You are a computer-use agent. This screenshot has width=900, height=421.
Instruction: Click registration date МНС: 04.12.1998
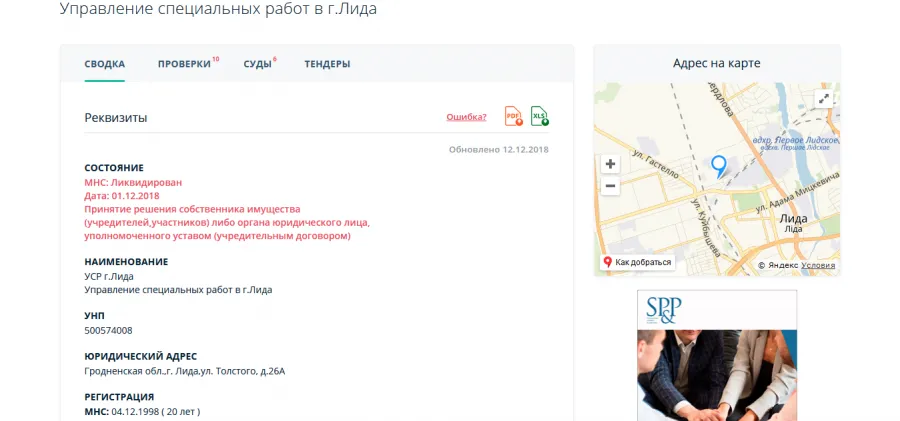click(x=142, y=411)
